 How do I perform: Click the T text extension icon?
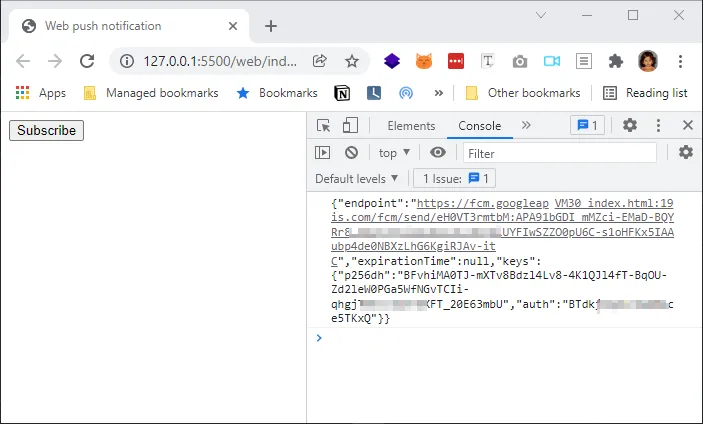(488, 61)
